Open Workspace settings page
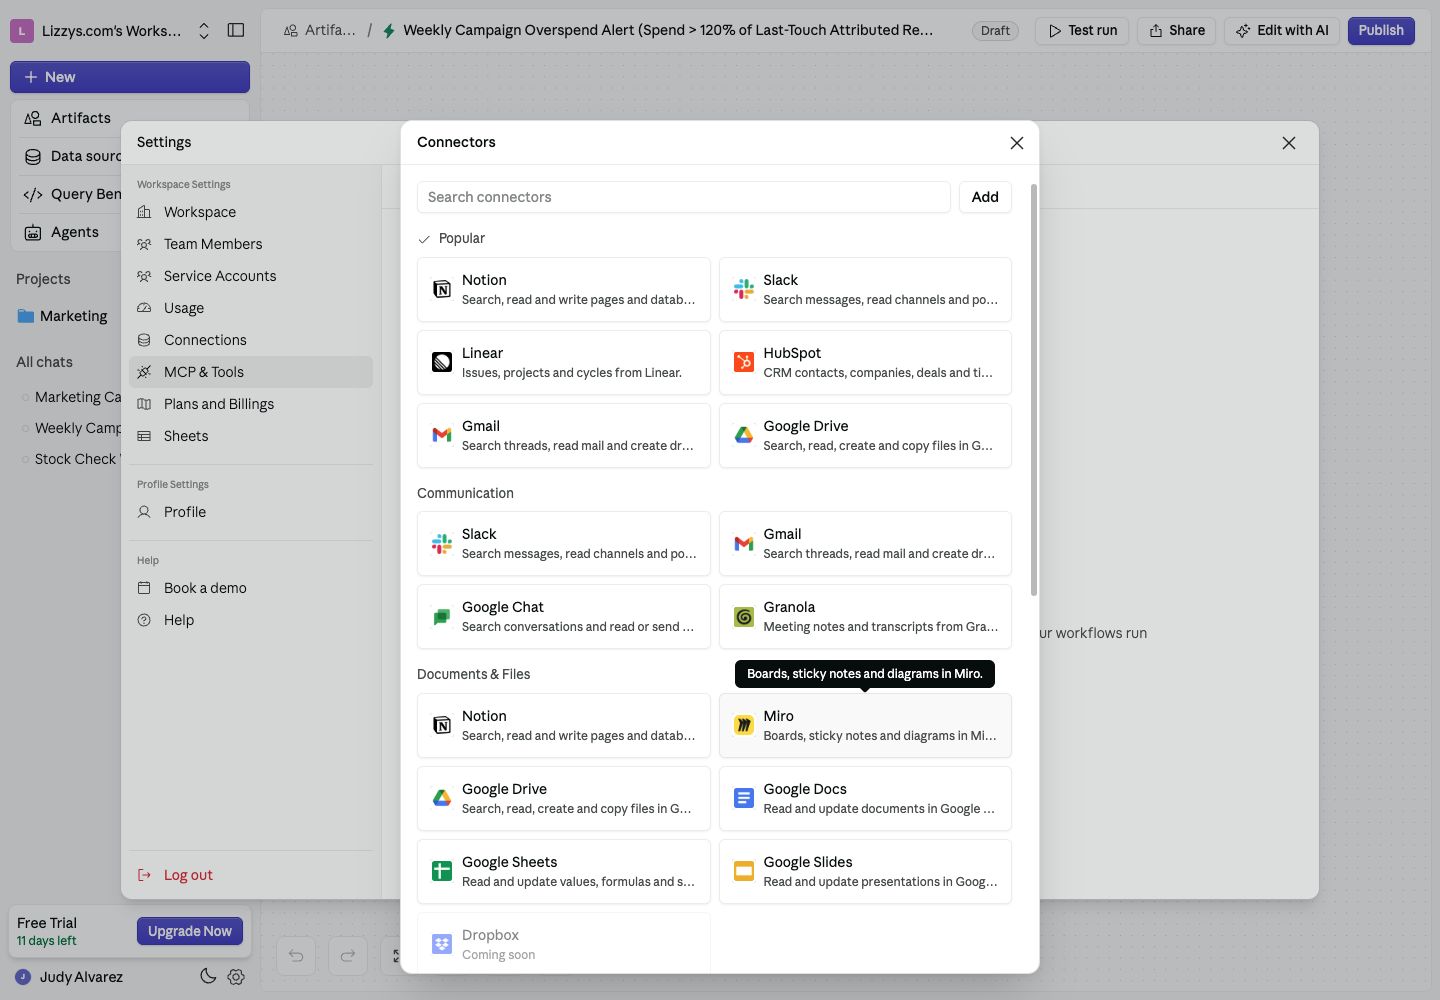Screen dimensions: 1440x1000 pos(251,212)
